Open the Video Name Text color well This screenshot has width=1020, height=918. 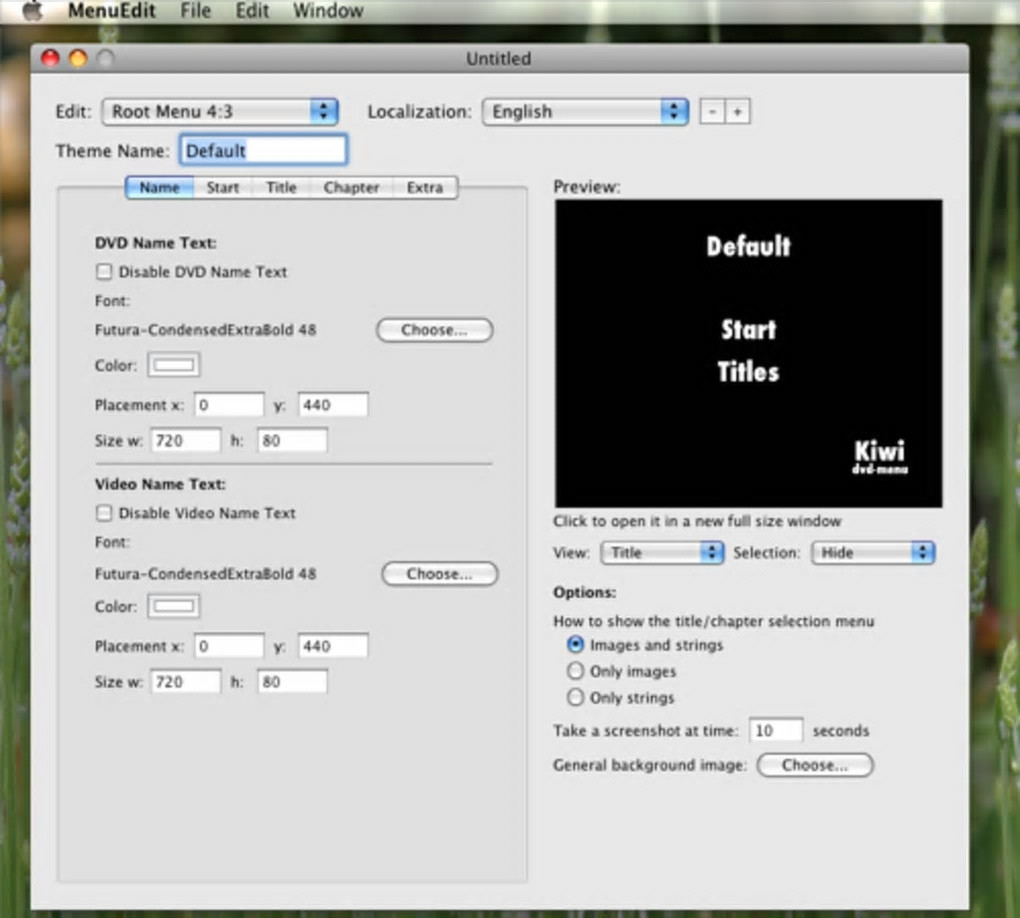pyautogui.click(x=174, y=606)
